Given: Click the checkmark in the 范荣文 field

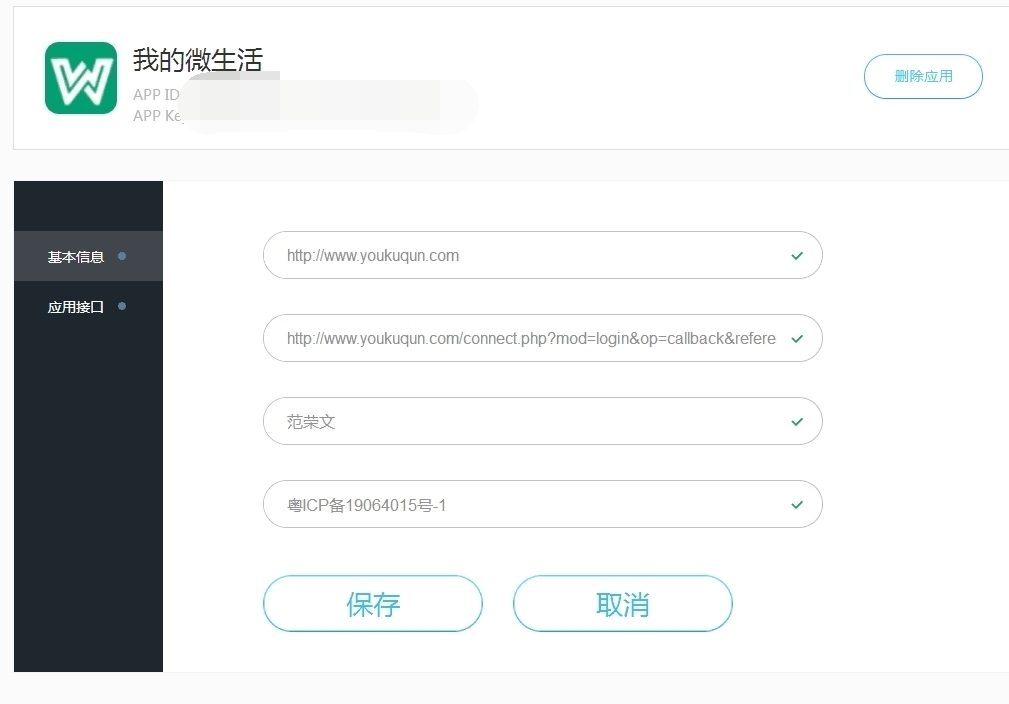Looking at the screenshot, I should tap(797, 421).
